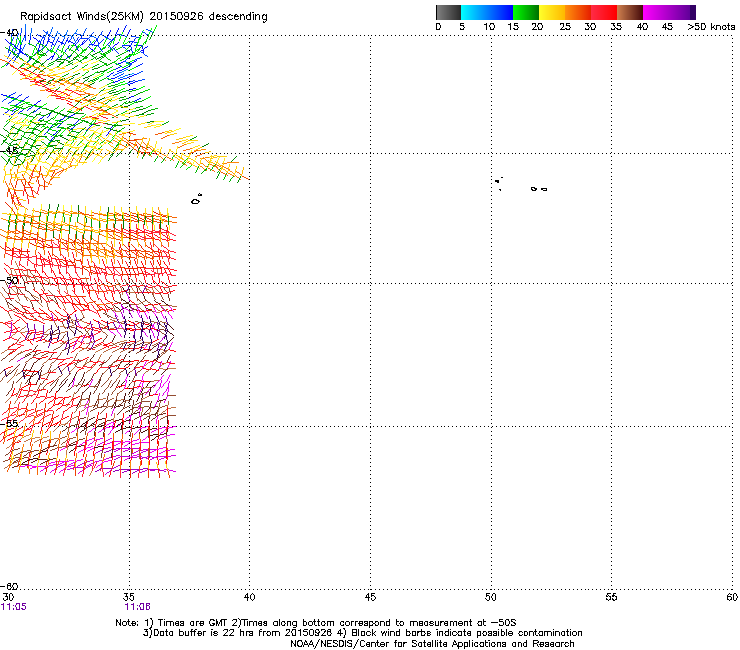Click the orange 25-30 knots legend swatch
Viewport: 740px width, 650px height.
578,12
